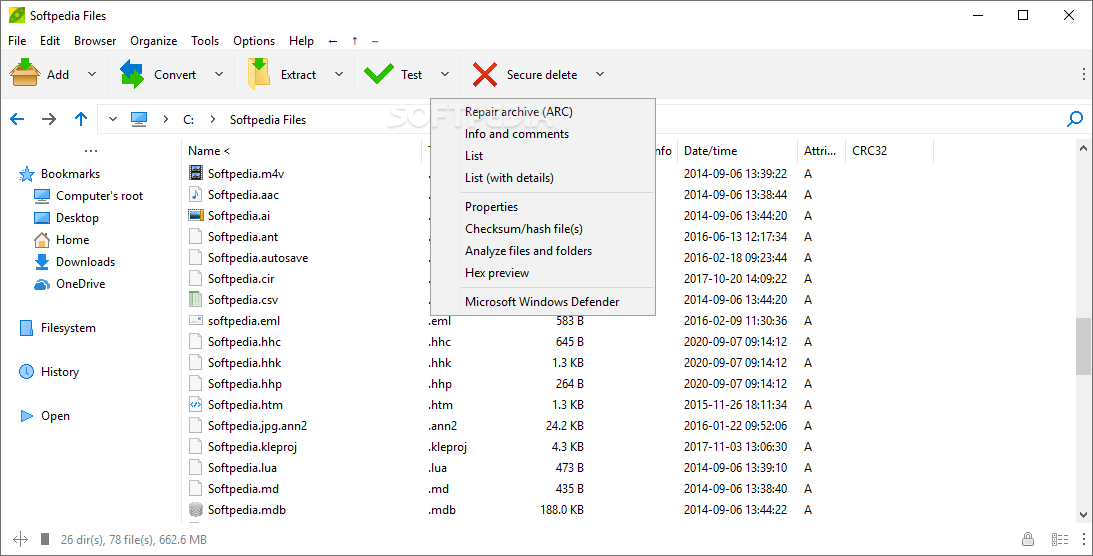
Task: Click the scrollbar down arrow
Action: (1083, 516)
